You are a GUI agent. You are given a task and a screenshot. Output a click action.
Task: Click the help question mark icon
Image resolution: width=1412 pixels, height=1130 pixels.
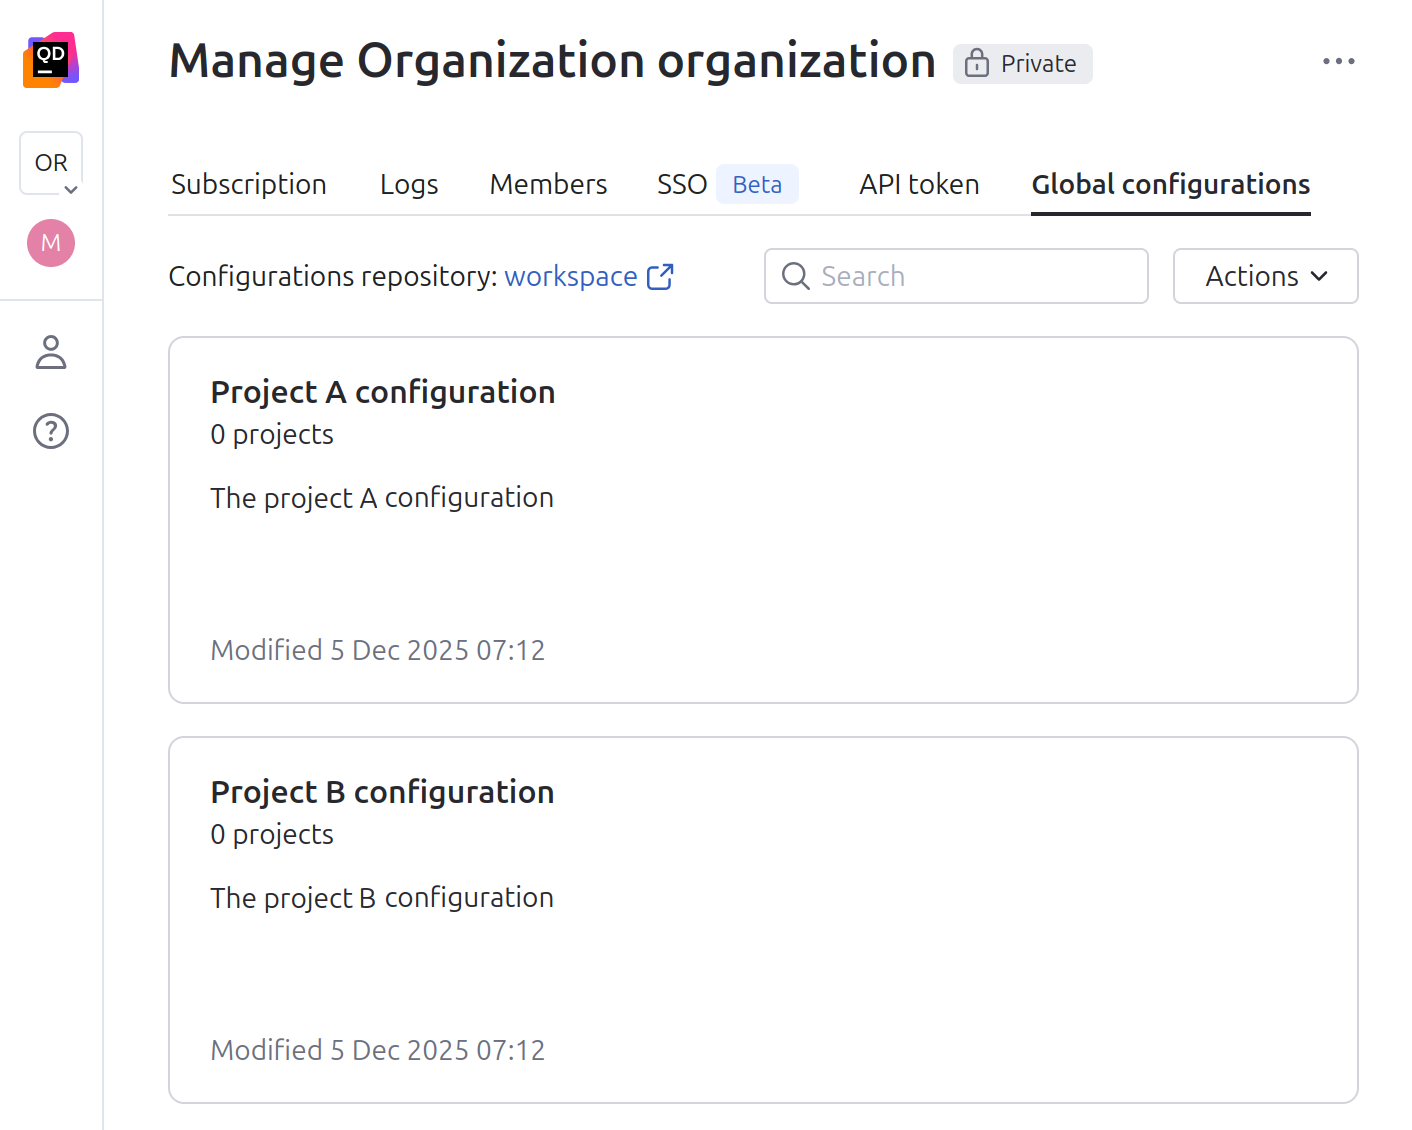pyautogui.click(x=50, y=431)
